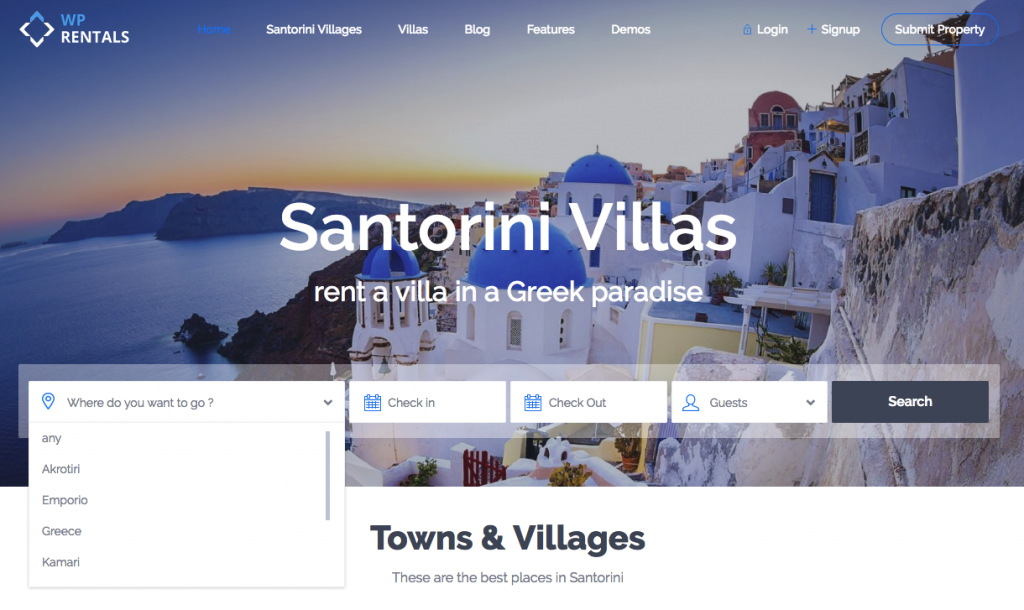Open the Villas menu item

tap(413, 29)
